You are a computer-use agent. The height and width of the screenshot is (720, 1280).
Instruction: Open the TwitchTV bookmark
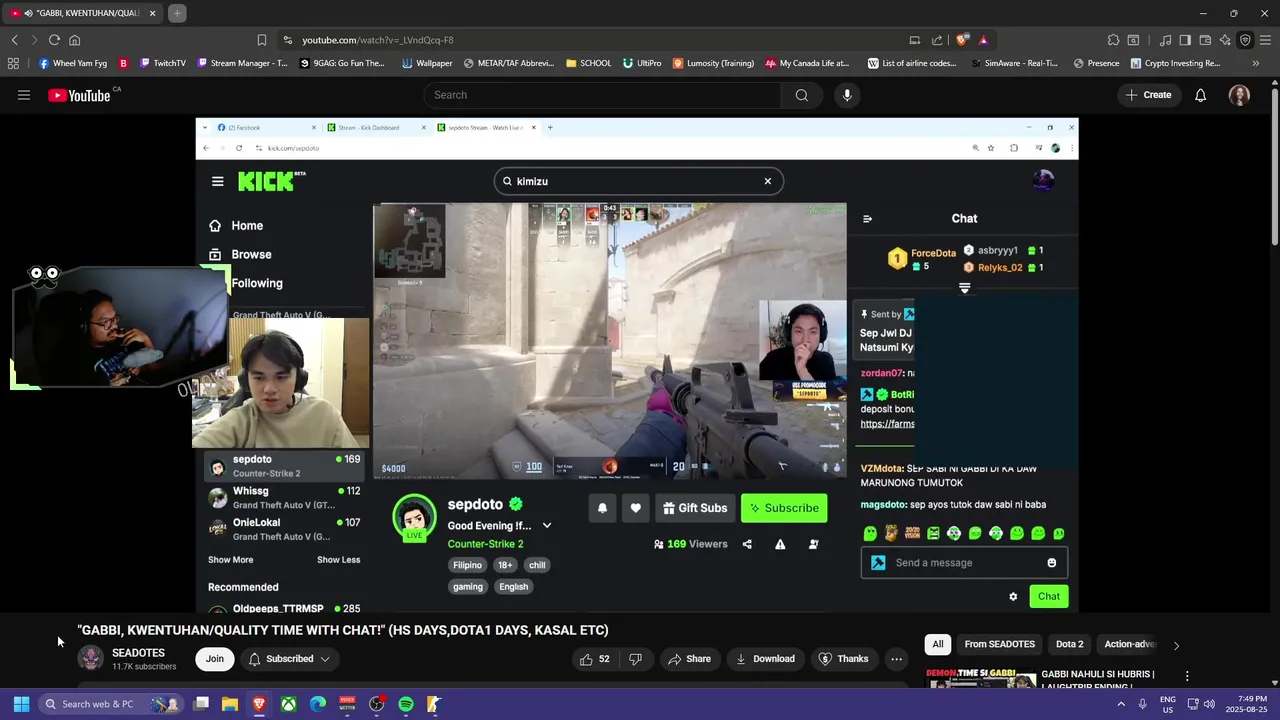(x=162, y=63)
